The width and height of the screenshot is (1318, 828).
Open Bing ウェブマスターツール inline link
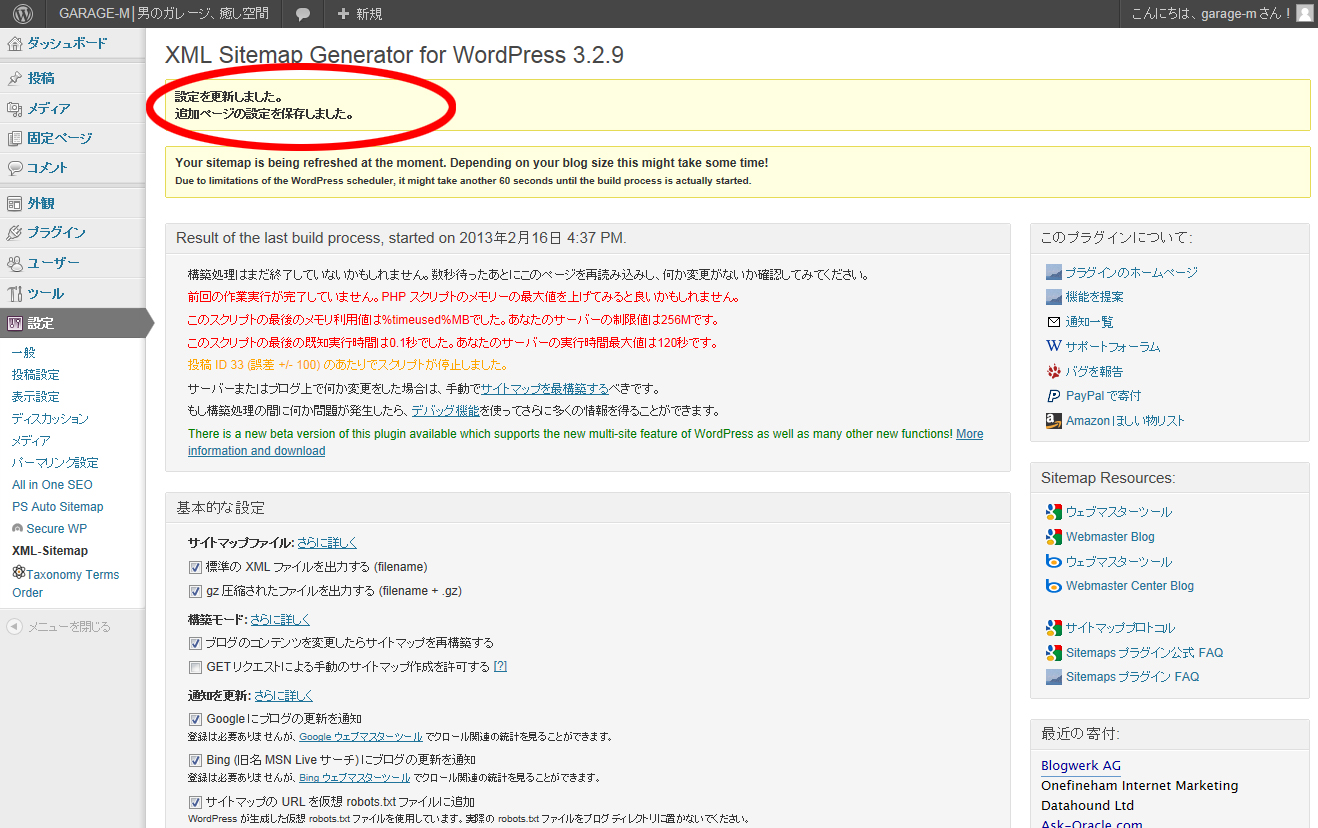point(354,777)
